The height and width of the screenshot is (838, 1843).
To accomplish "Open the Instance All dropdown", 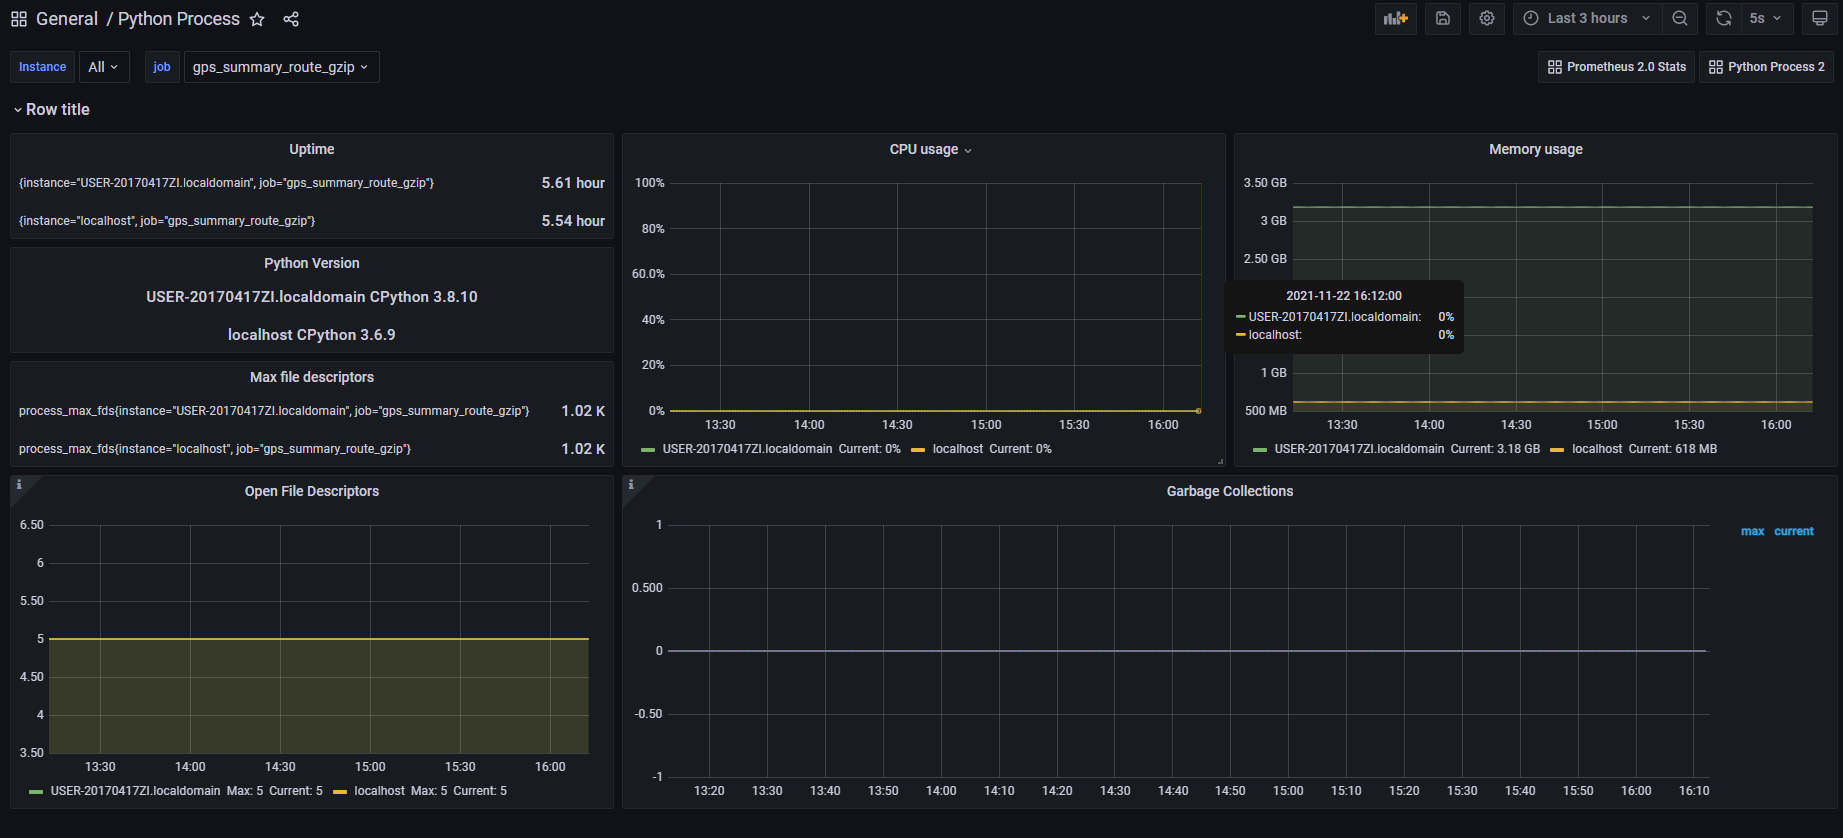I will click(103, 67).
